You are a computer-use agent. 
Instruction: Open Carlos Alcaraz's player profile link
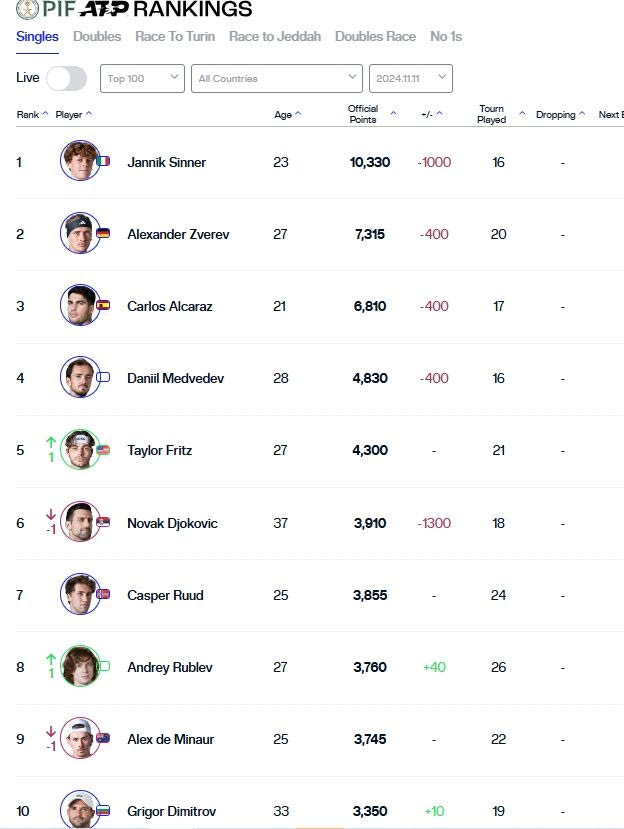169,306
